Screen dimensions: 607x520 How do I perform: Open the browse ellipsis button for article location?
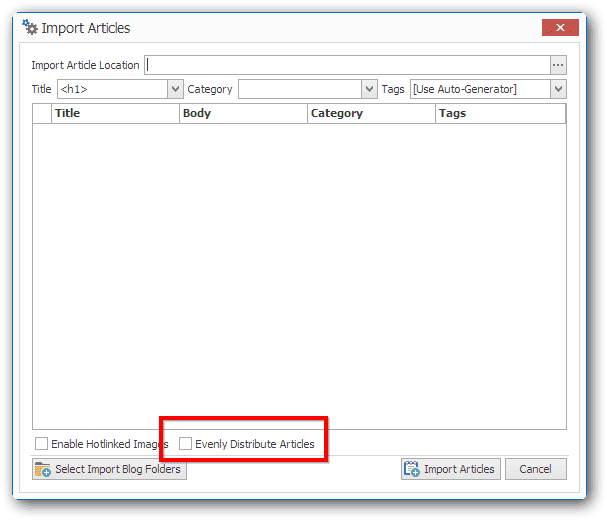pos(558,65)
